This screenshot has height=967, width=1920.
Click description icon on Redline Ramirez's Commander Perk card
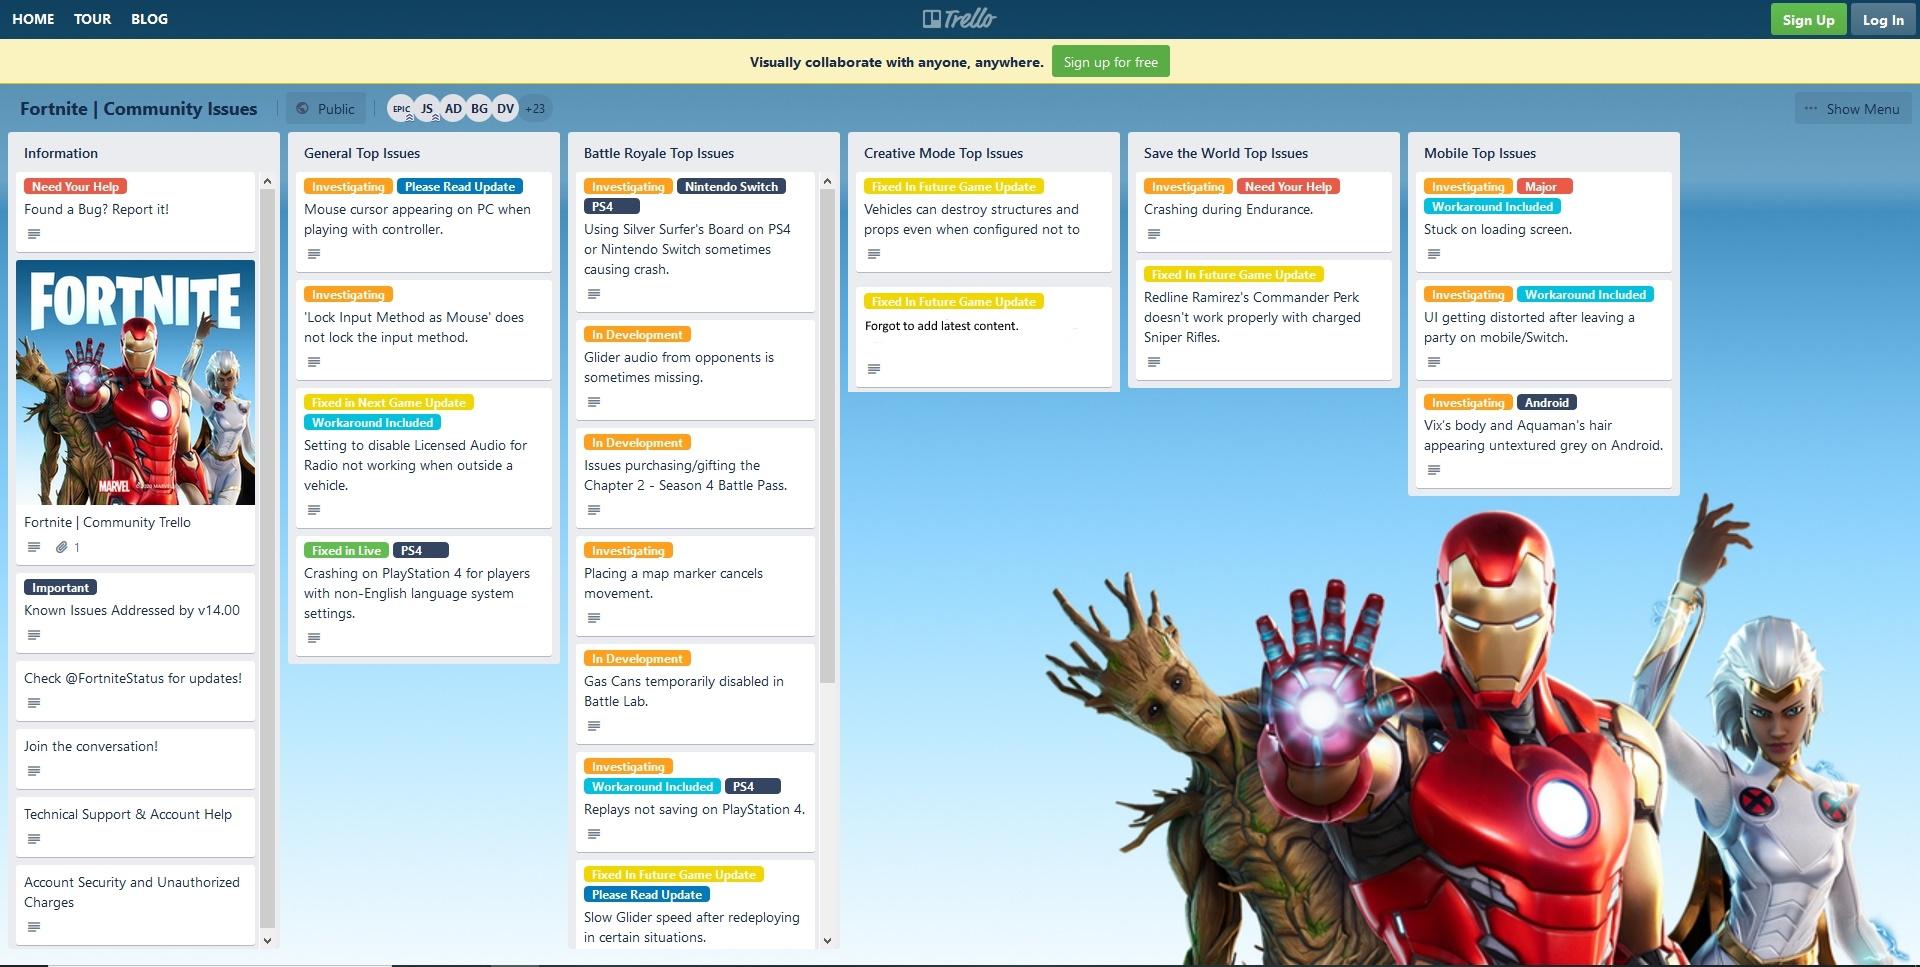coord(1154,362)
